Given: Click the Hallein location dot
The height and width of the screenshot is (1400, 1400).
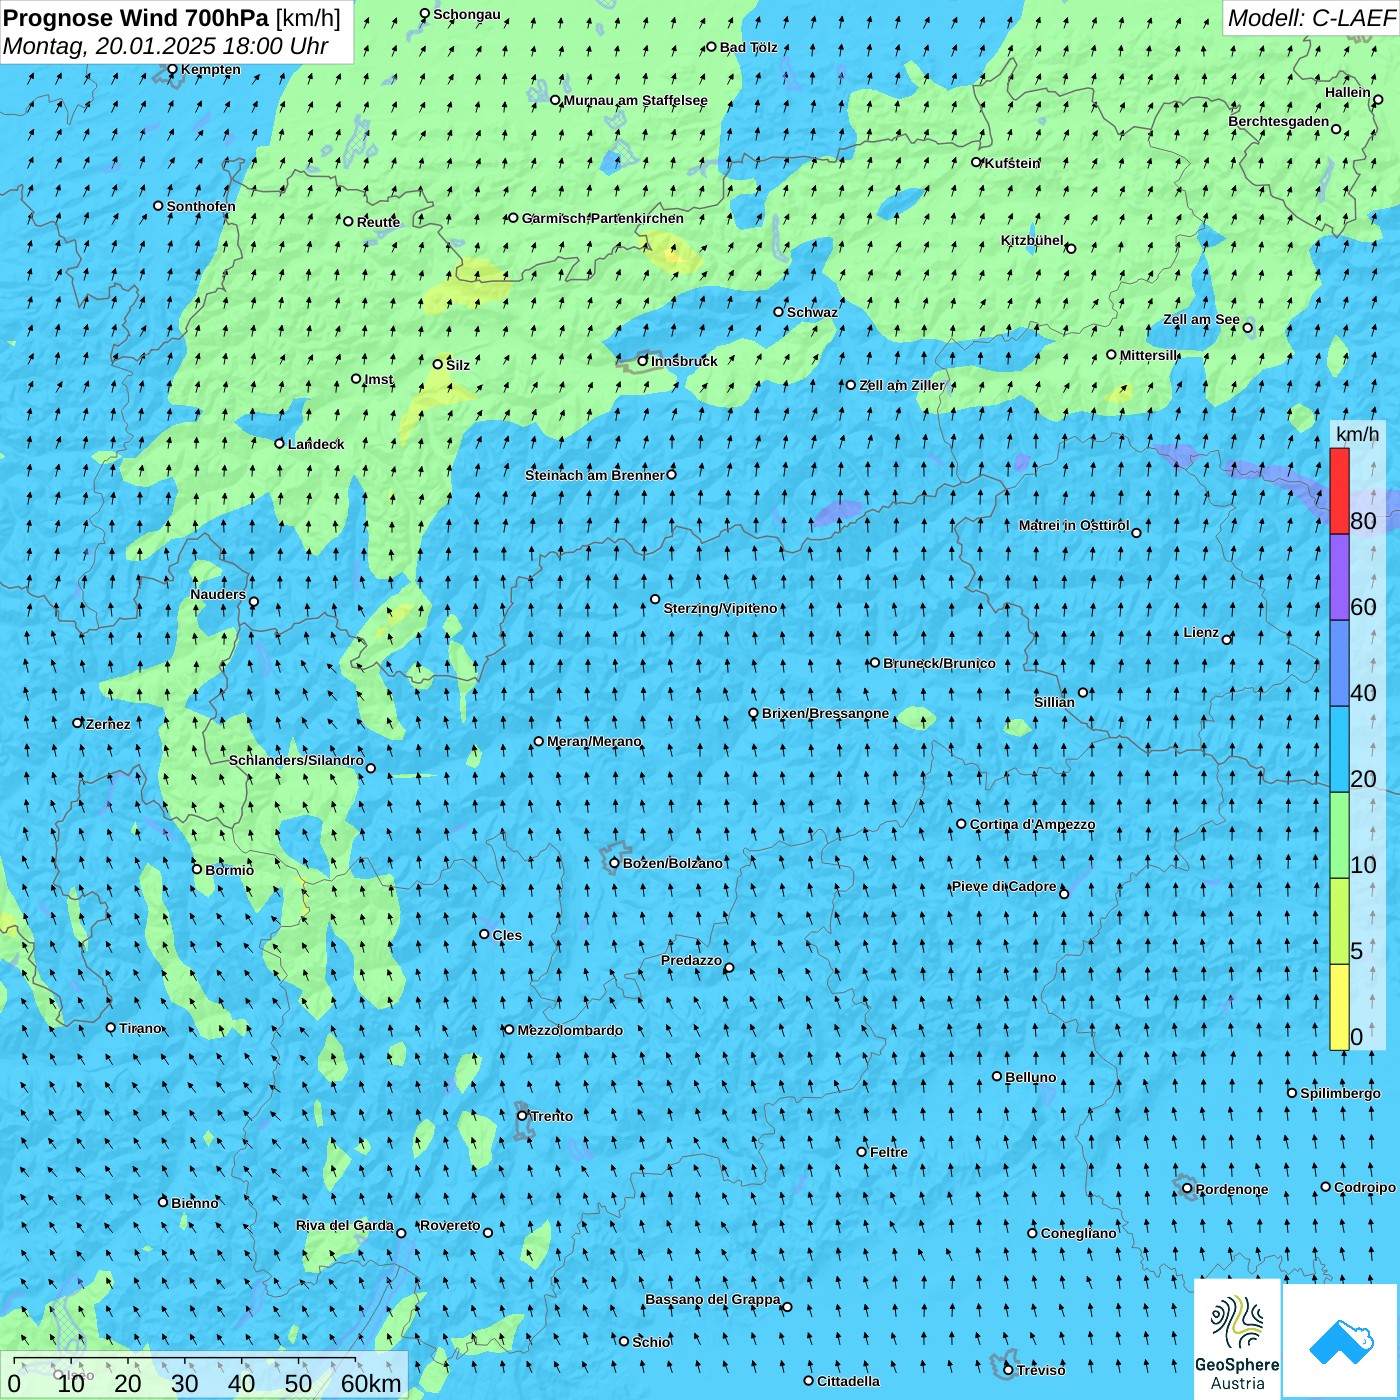Looking at the screenshot, I should (x=1378, y=100).
